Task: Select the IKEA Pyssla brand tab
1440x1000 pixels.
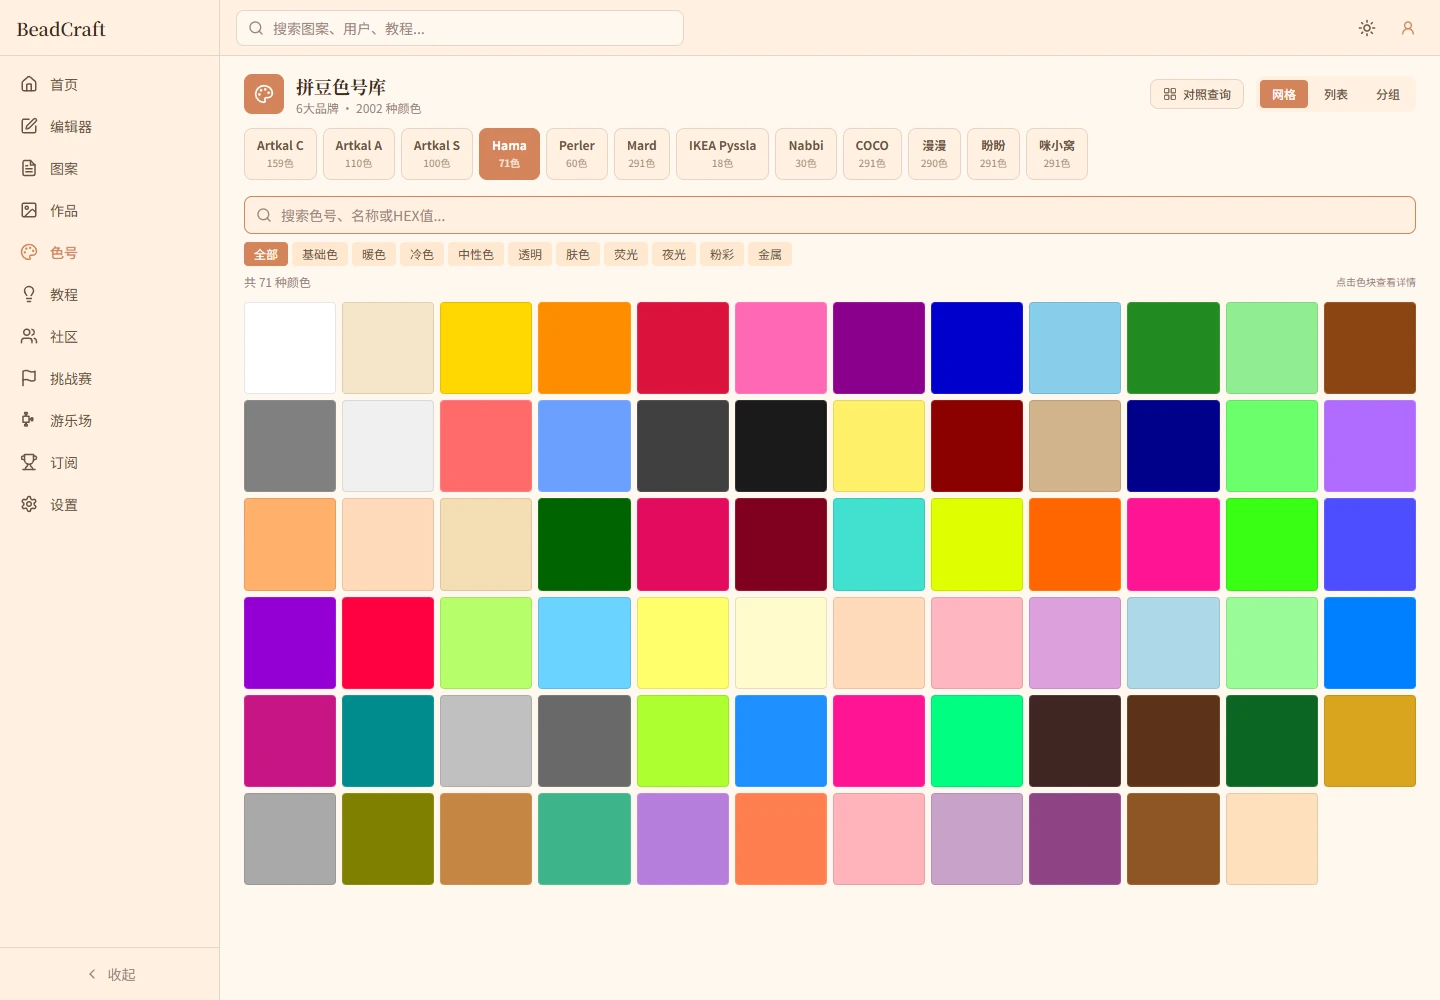Action: tap(722, 154)
